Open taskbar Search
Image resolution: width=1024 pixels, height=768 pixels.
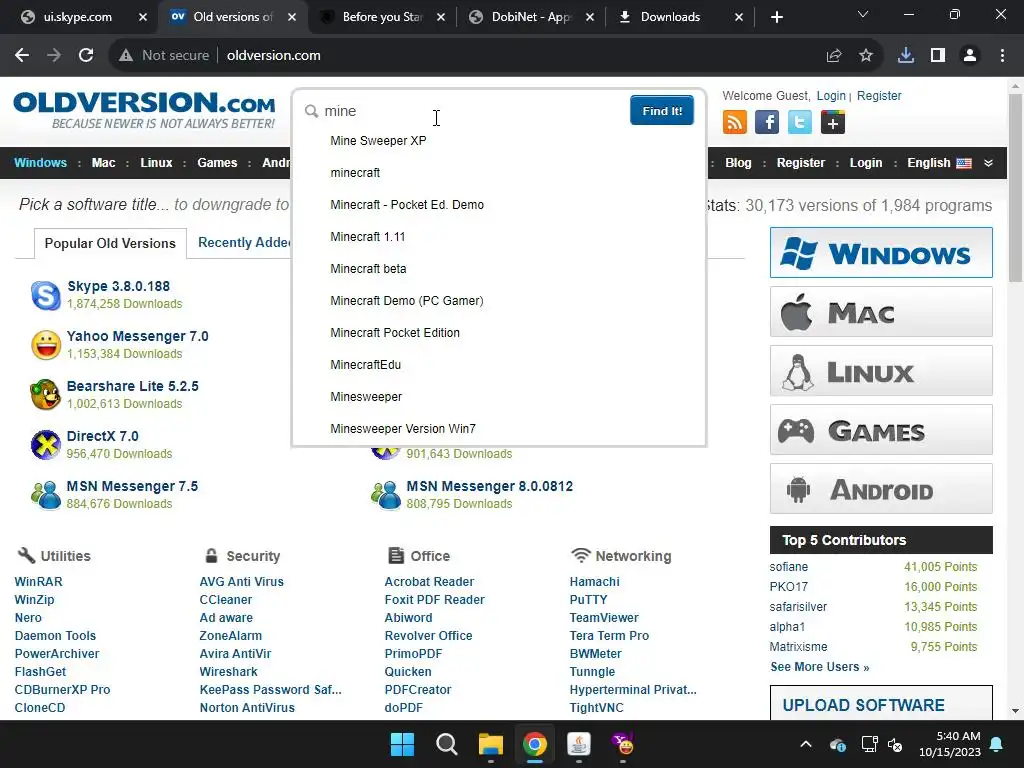click(x=447, y=744)
